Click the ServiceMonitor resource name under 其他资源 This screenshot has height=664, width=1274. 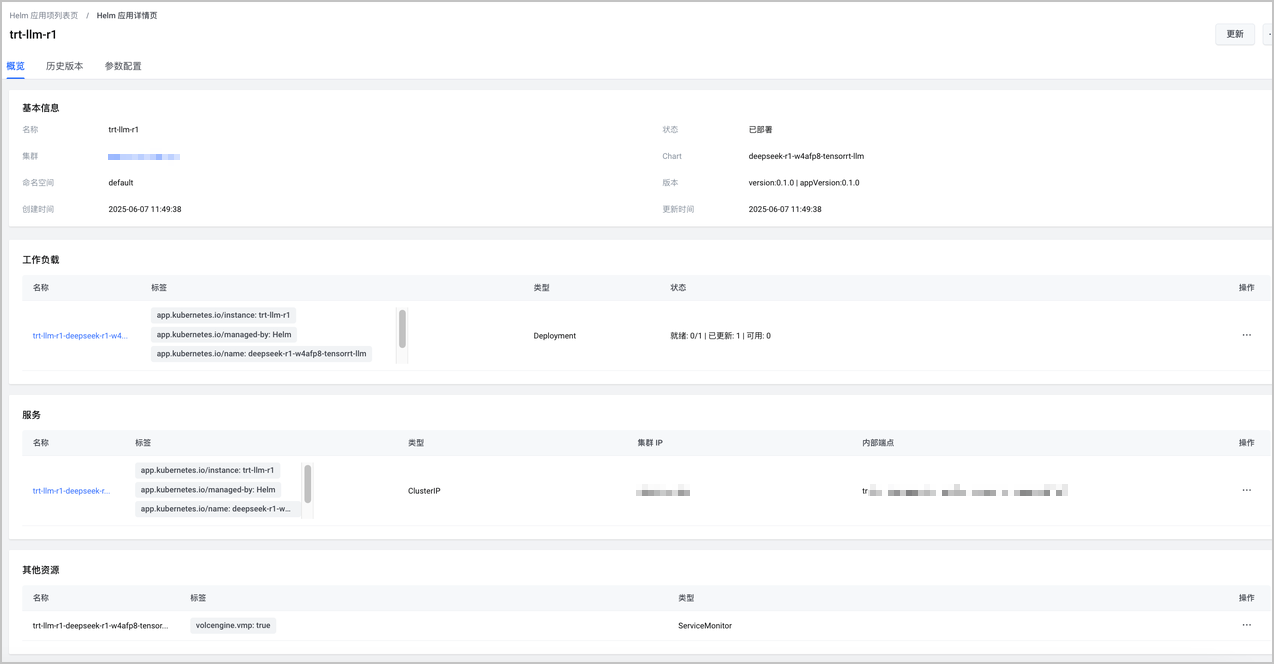point(100,626)
